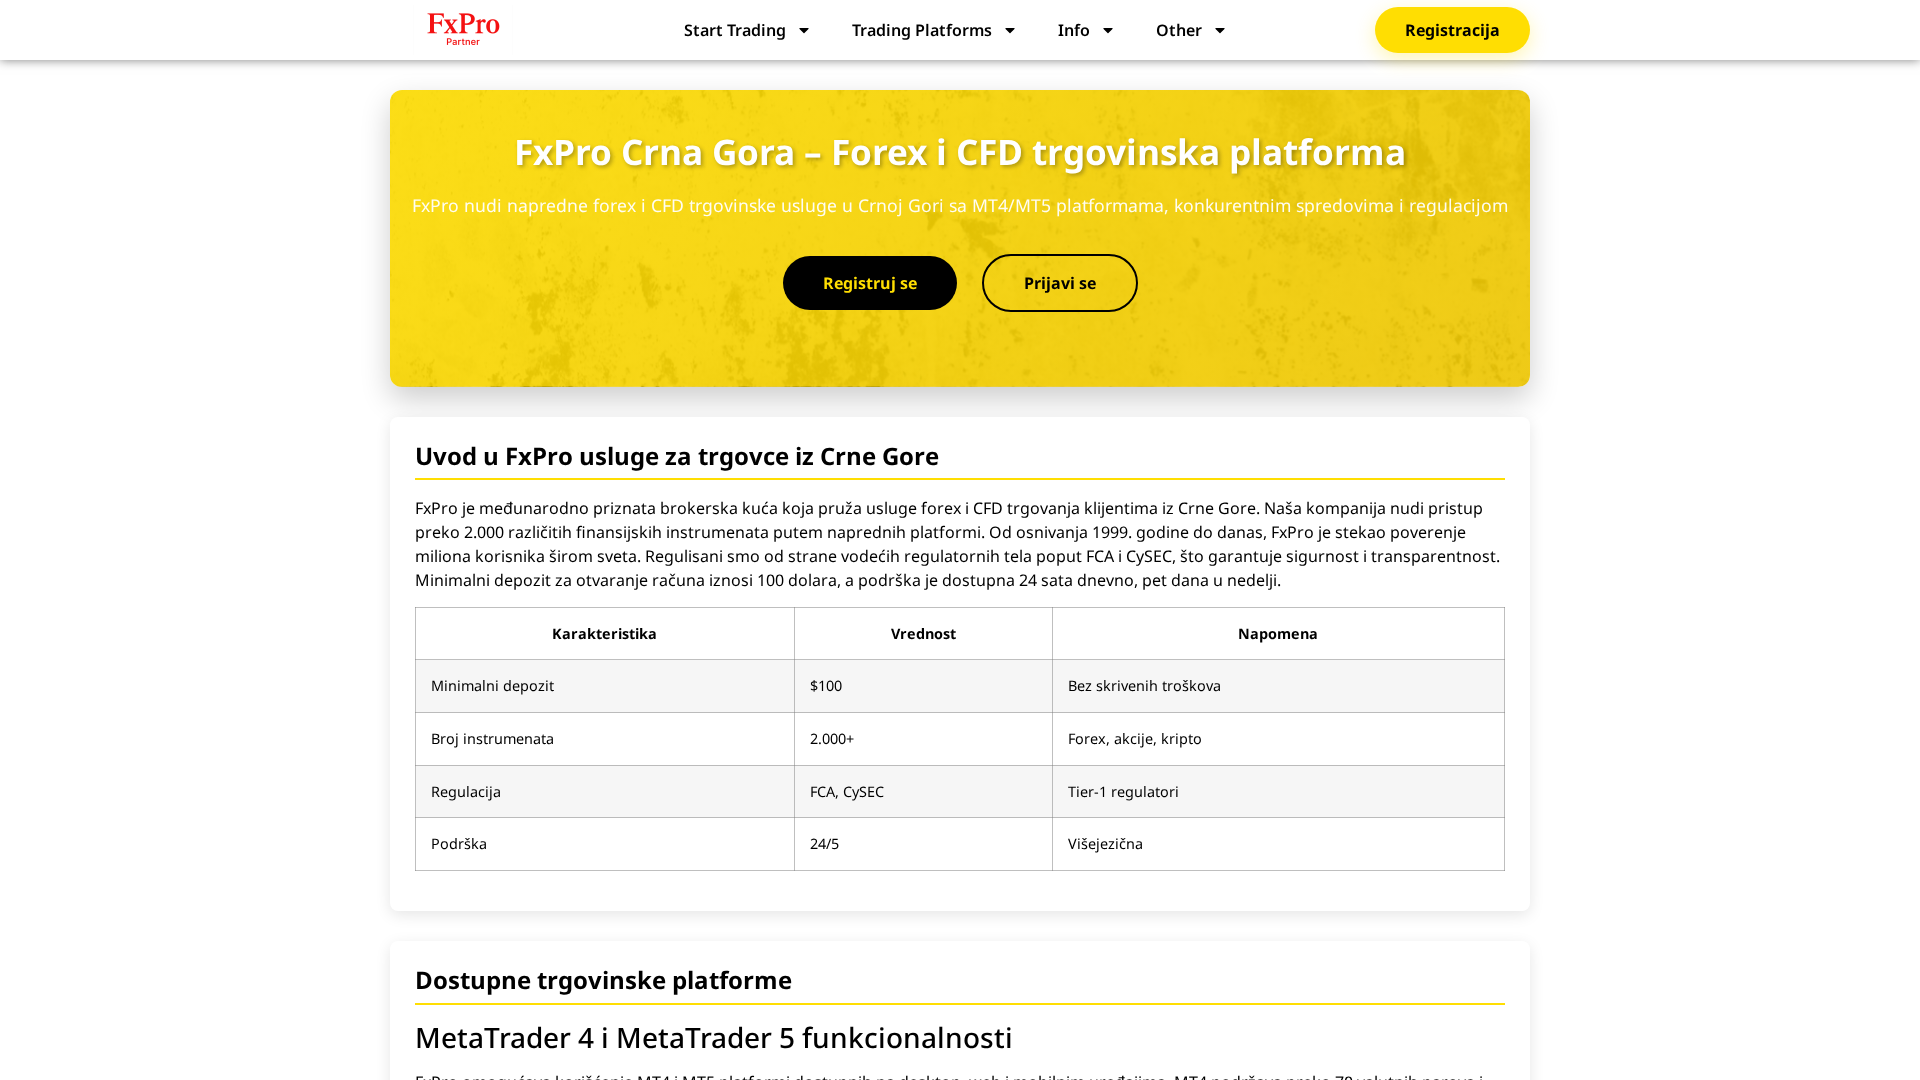Click the Prijavi se button

(1060, 283)
